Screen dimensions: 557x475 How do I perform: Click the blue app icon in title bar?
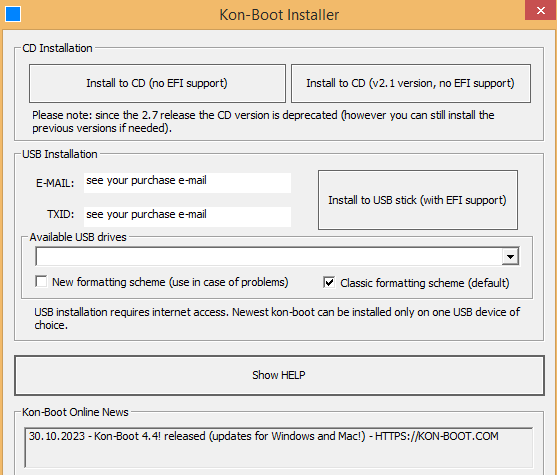13,14
